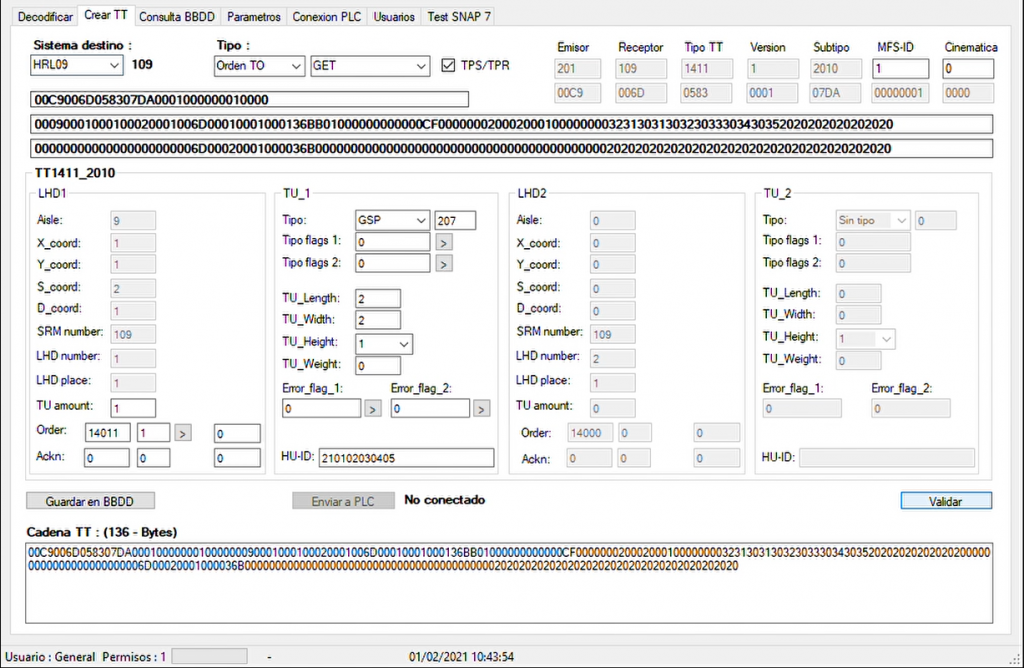Screen dimensions: 1024x668
Task: Switch to the Usuarios tab
Action: (x=393, y=16)
